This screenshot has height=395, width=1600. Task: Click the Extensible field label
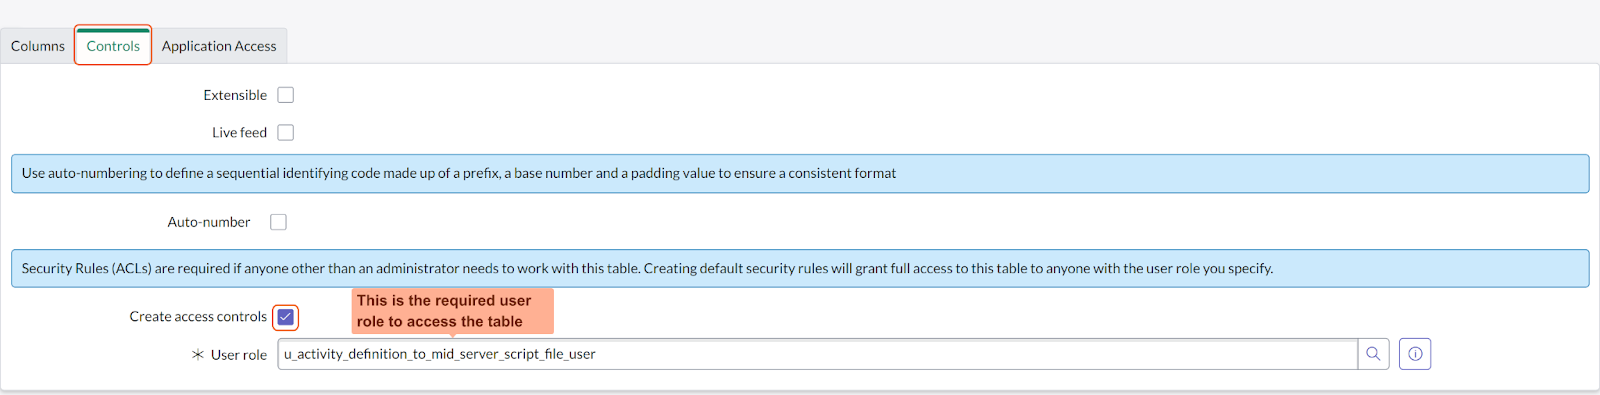(x=235, y=95)
